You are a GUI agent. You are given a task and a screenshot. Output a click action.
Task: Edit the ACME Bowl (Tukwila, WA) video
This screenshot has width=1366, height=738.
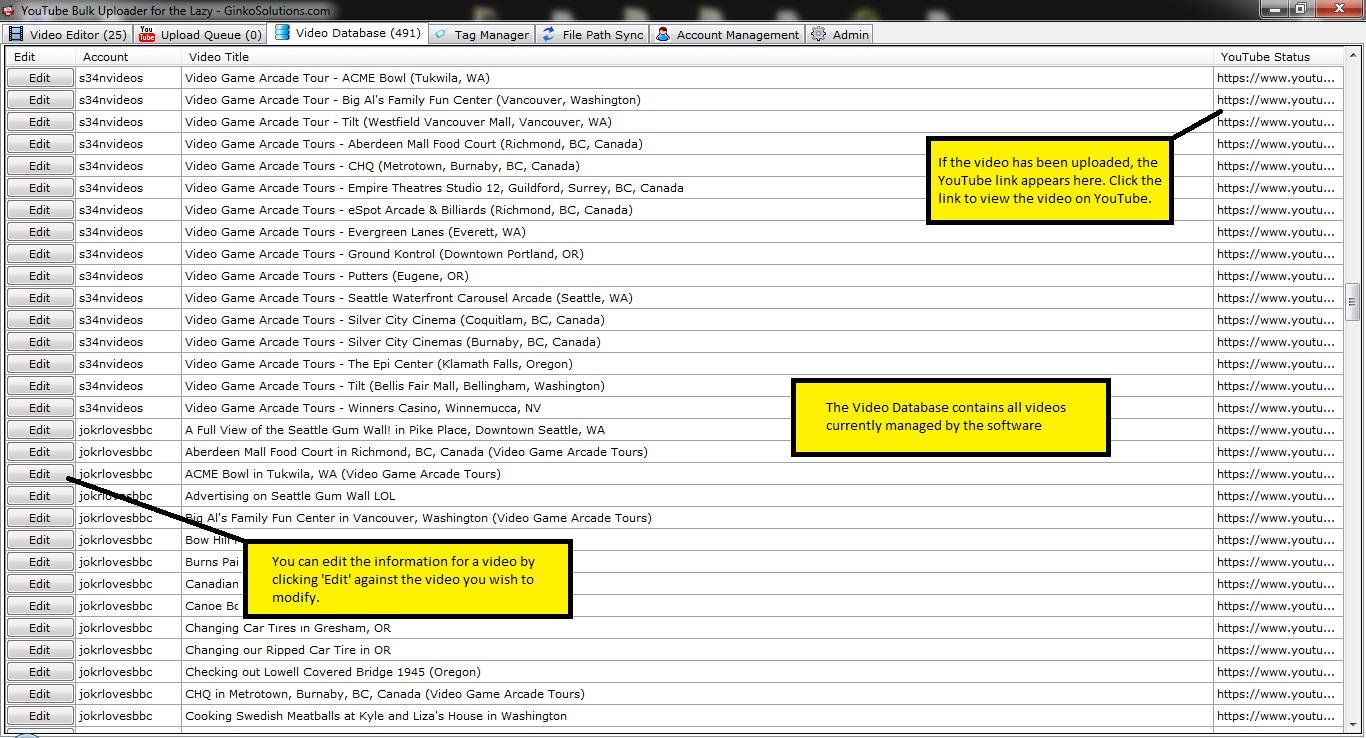click(x=40, y=78)
